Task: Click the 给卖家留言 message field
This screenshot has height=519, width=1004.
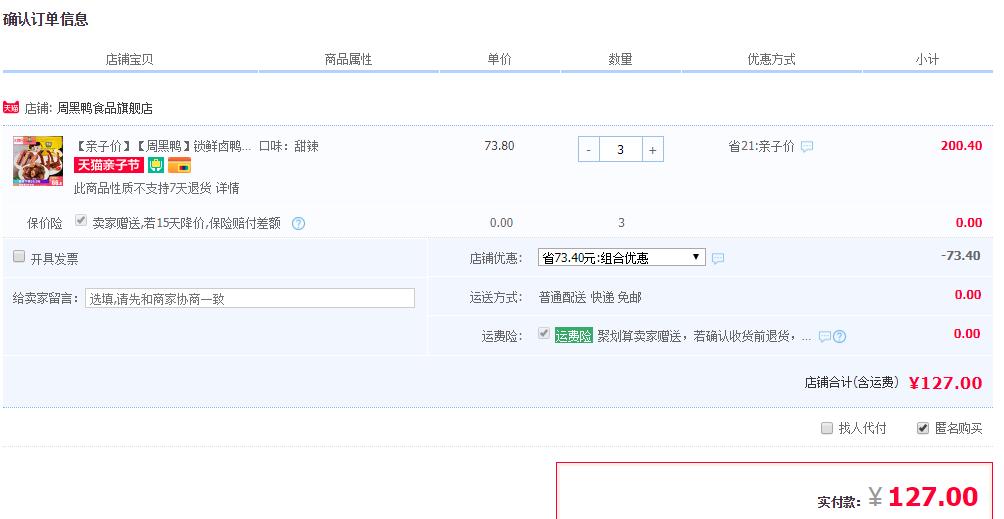Action: 250,298
